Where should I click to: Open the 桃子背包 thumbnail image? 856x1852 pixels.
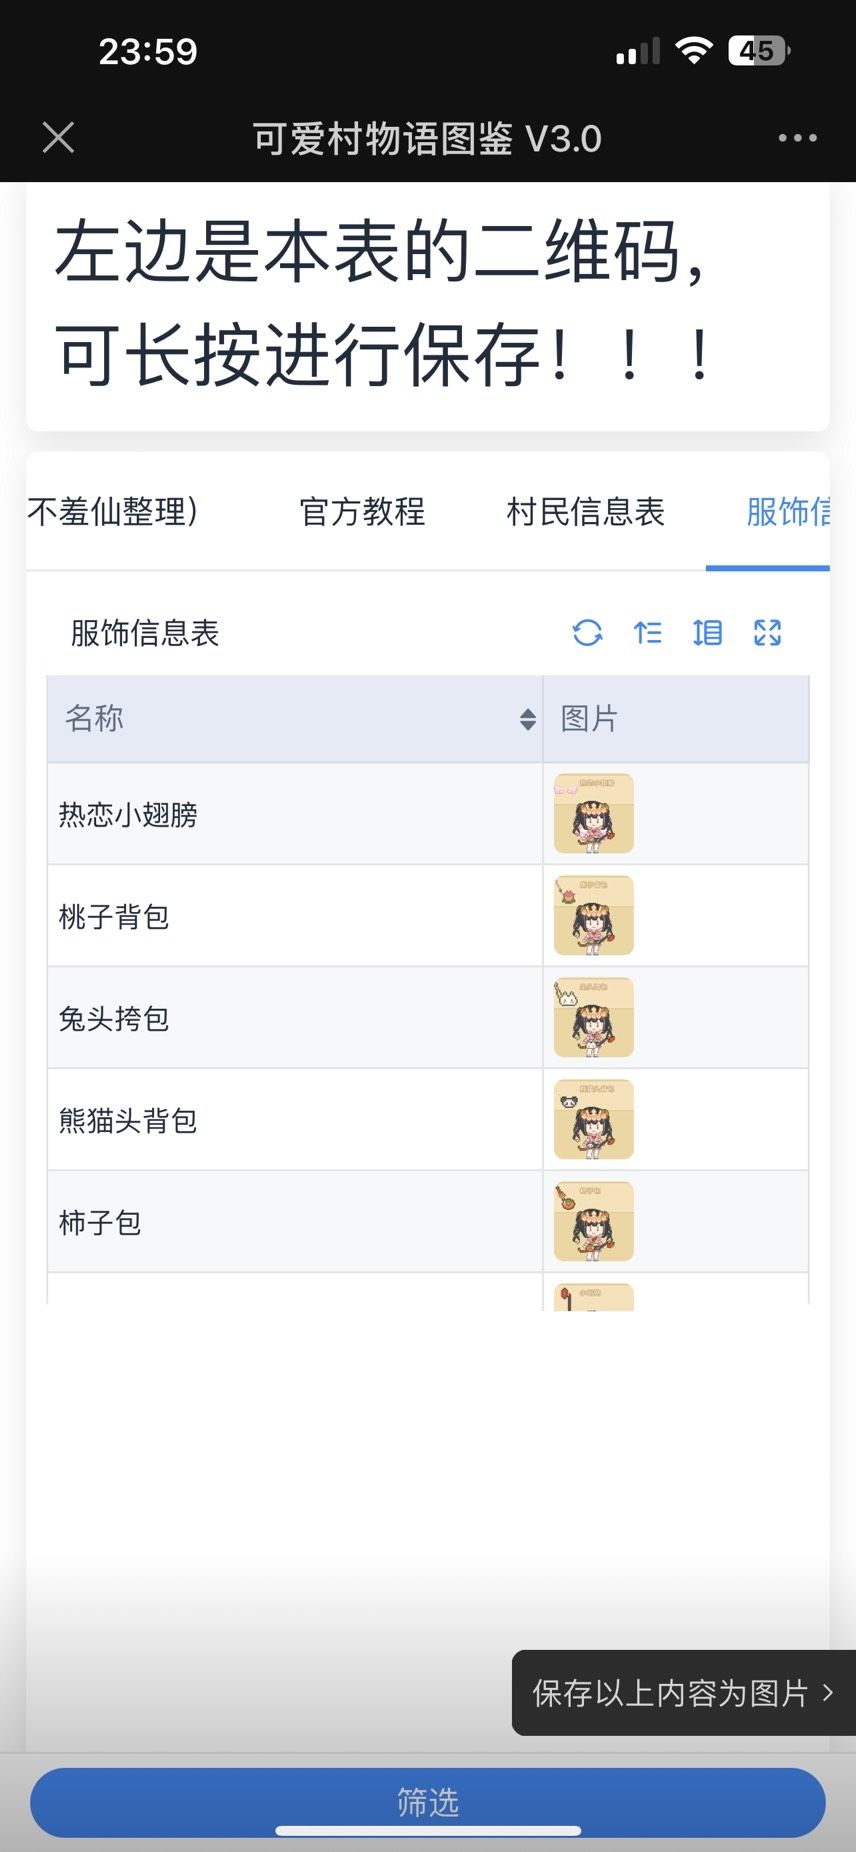[594, 916]
